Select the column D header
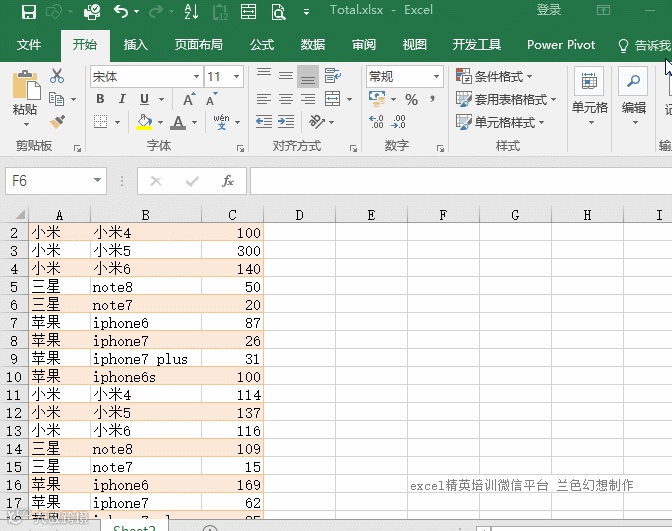This screenshot has width=672, height=531. click(299, 215)
